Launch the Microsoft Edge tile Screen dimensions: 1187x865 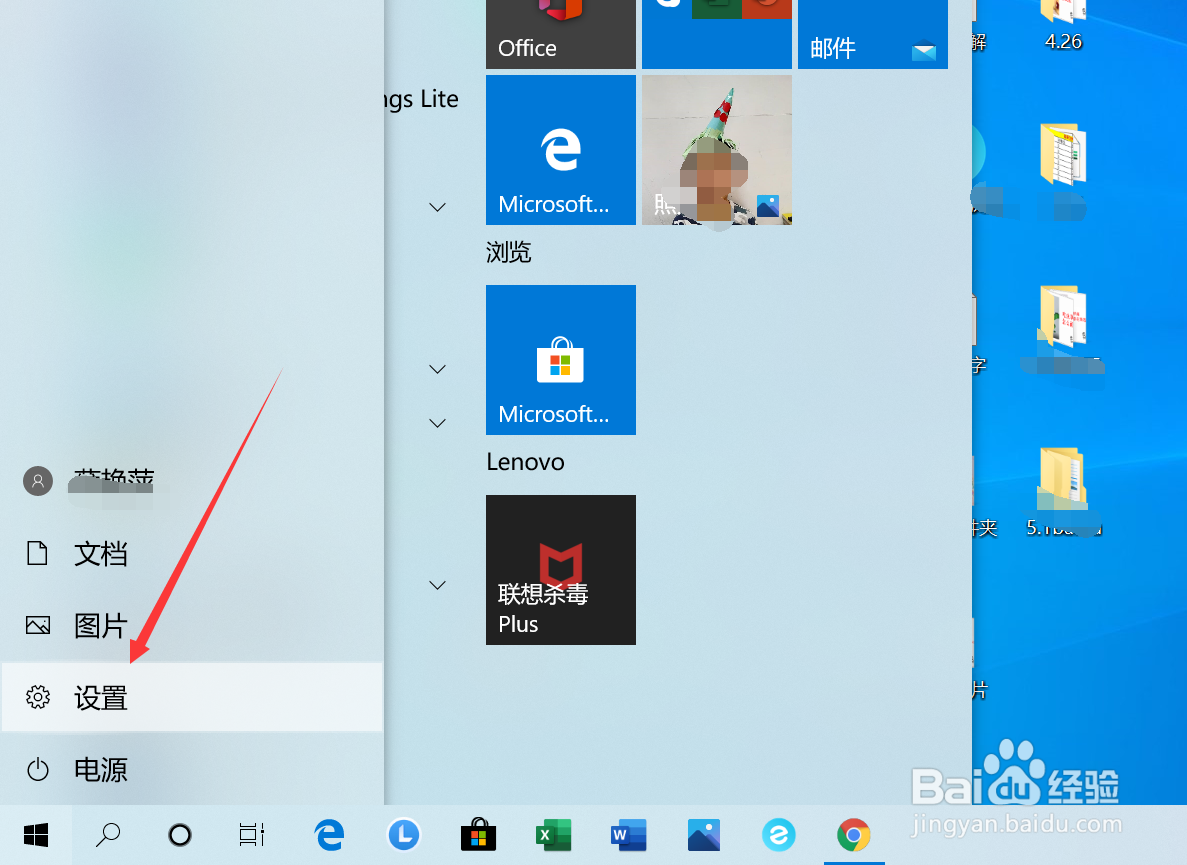(x=561, y=150)
